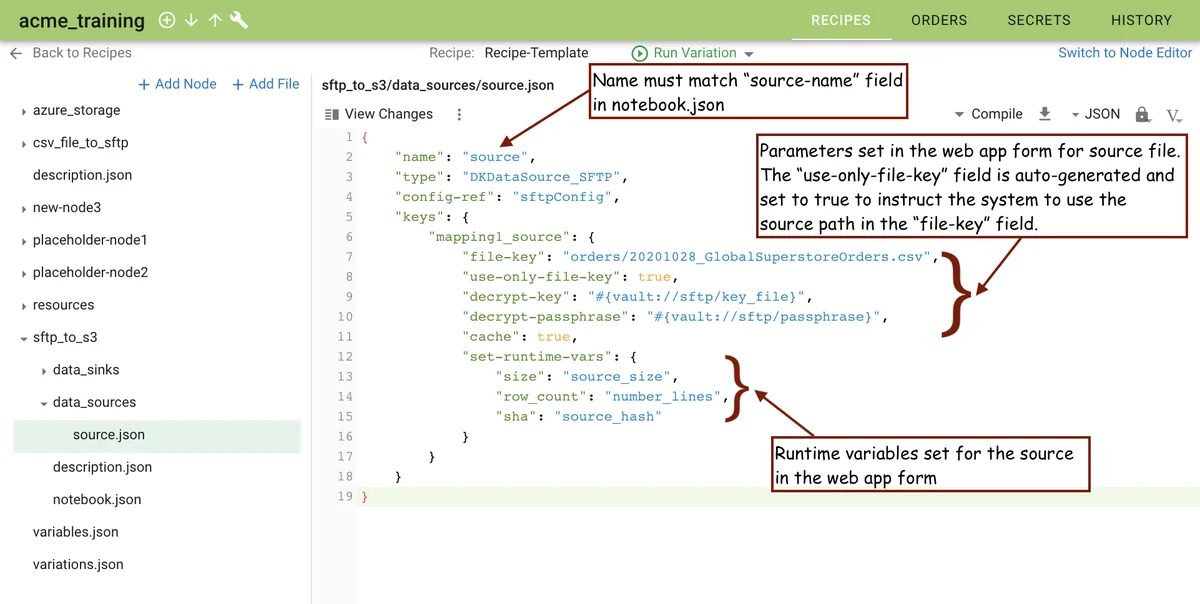The height and width of the screenshot is (604, 1200).
Task: Click the V variables icon in toolbar
Action: [x=1174, y=115]
